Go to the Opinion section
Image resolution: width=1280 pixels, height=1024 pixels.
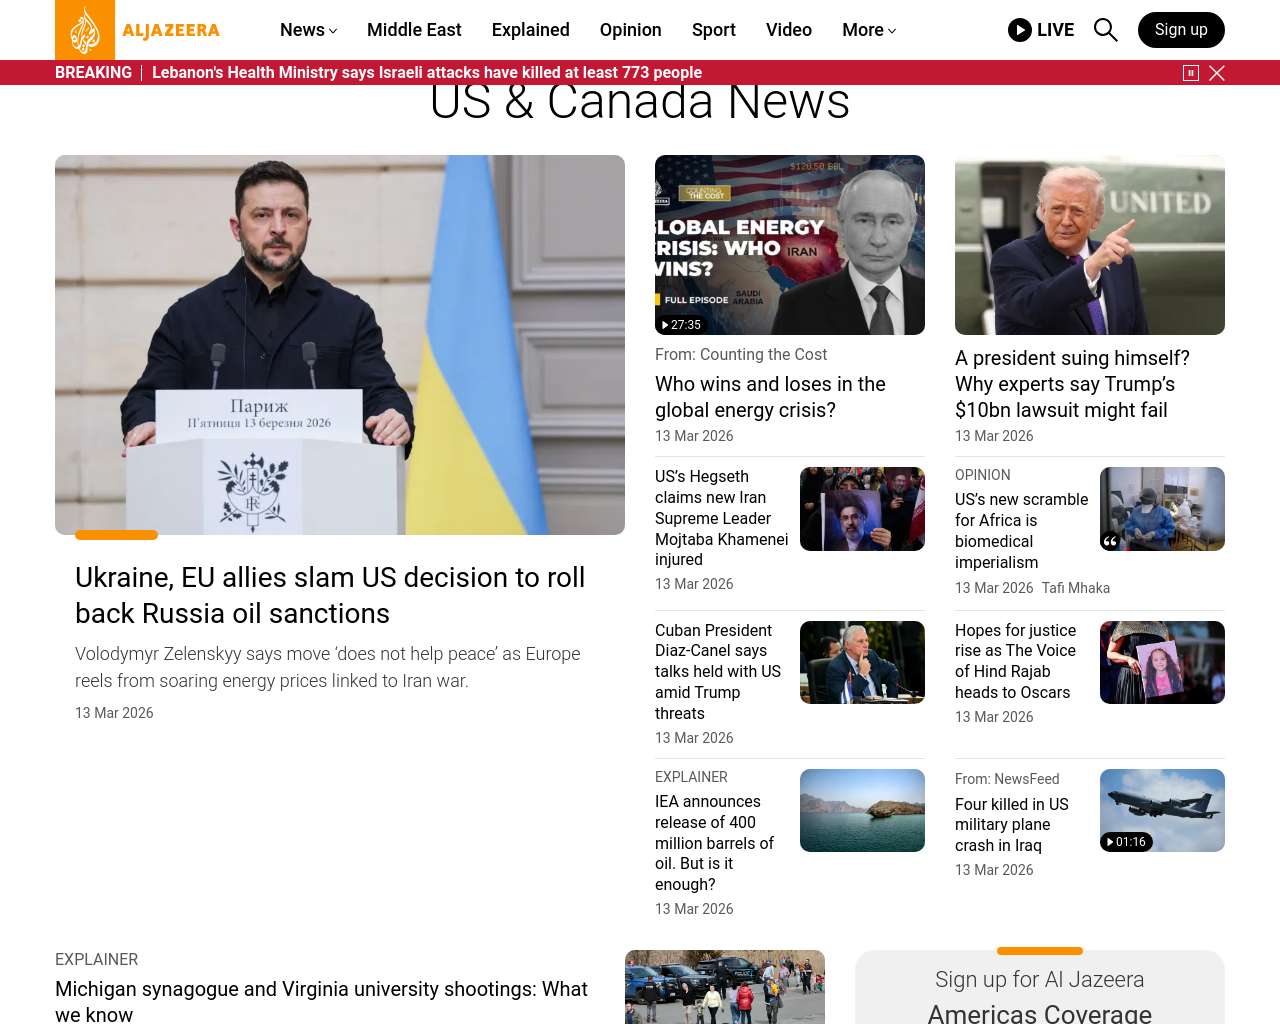click(x=630, y=30)
